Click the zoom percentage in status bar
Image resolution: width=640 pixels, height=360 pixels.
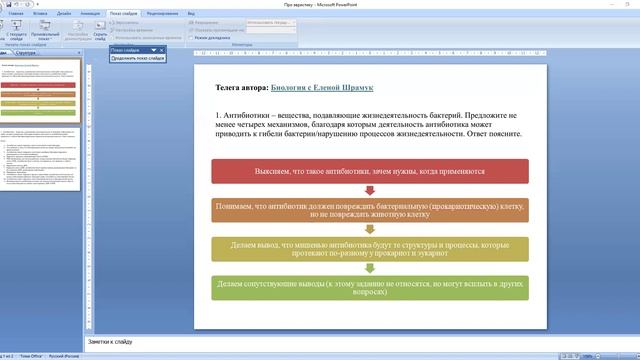click(x=587, y=356)
